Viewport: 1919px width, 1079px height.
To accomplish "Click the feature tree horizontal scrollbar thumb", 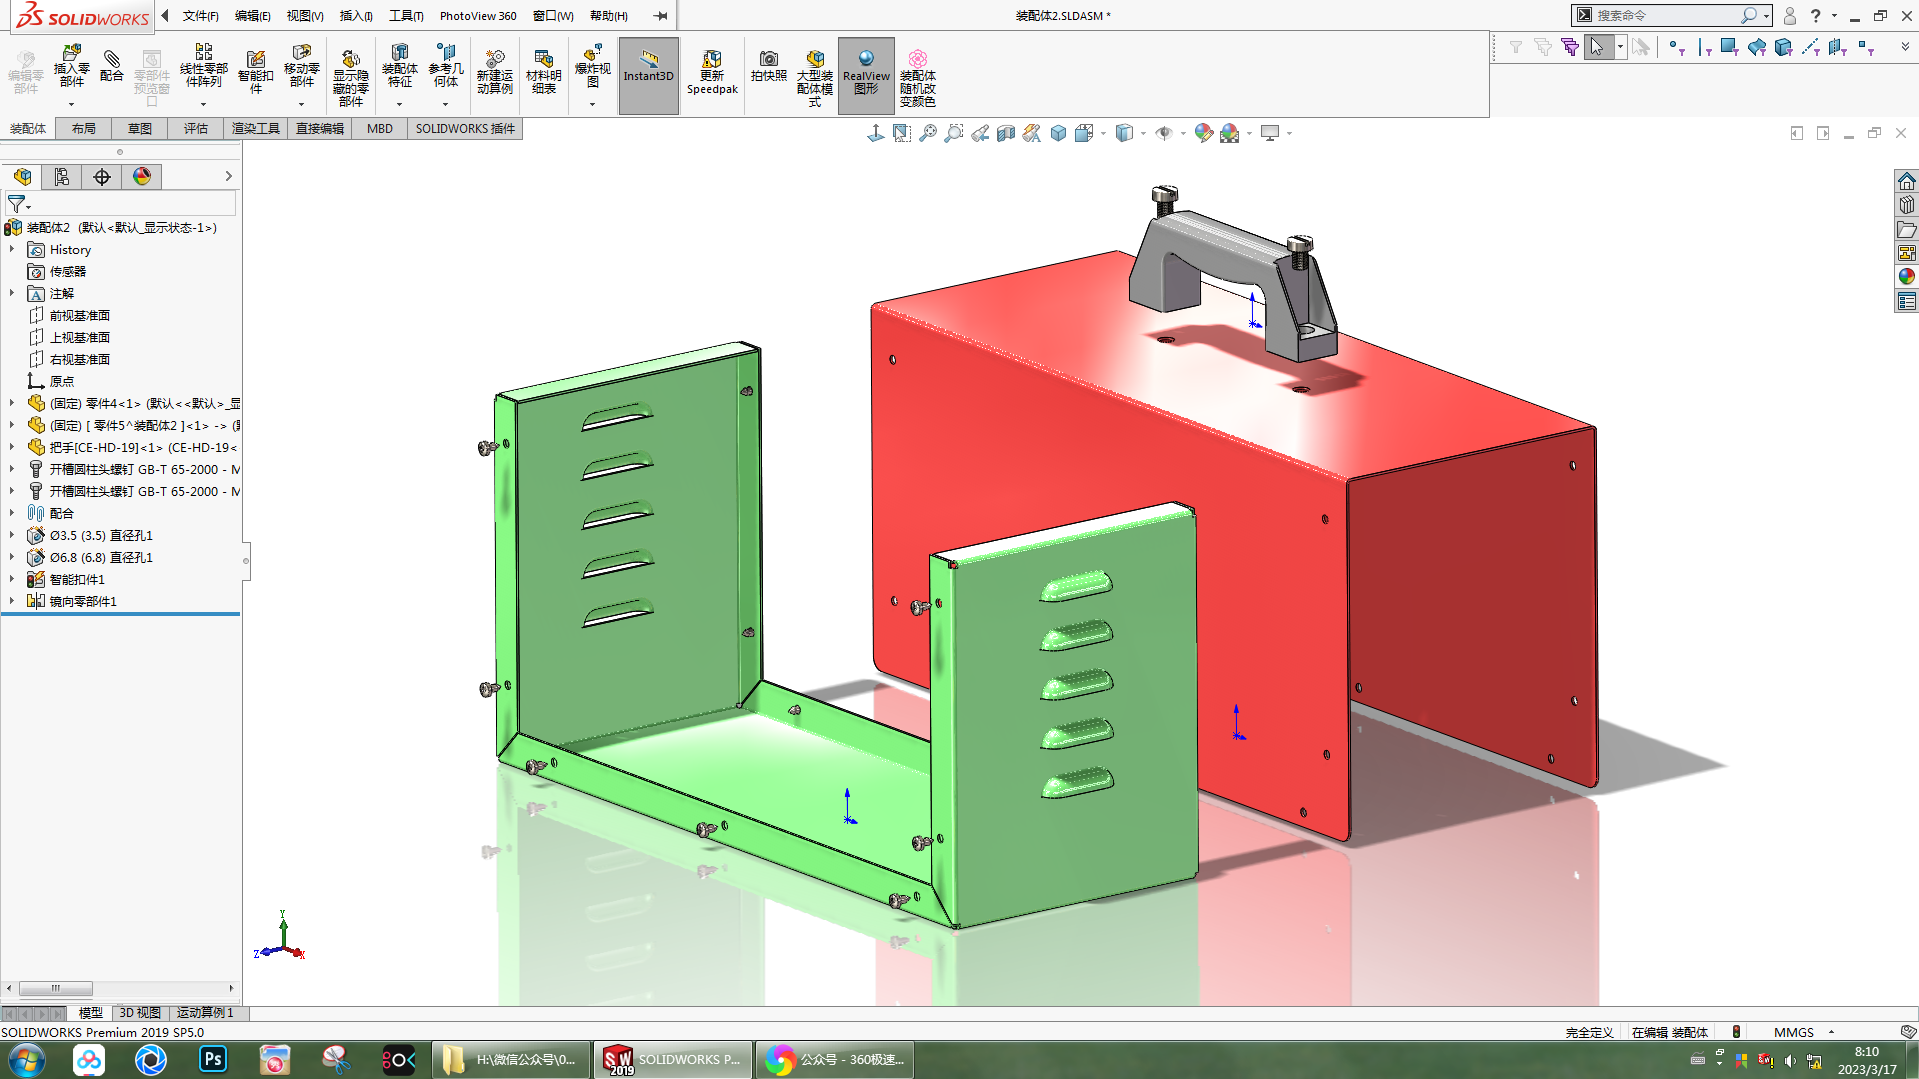I will 56,988.
